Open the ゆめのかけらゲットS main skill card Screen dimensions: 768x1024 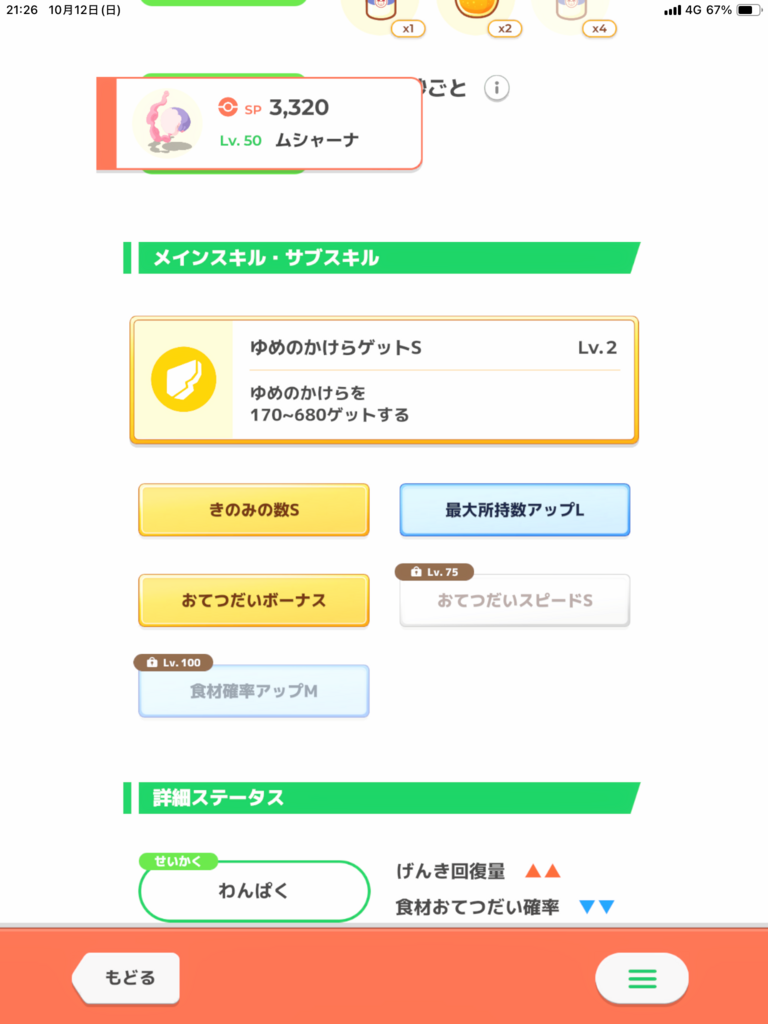pyautogui.click(x=384, y=380)
